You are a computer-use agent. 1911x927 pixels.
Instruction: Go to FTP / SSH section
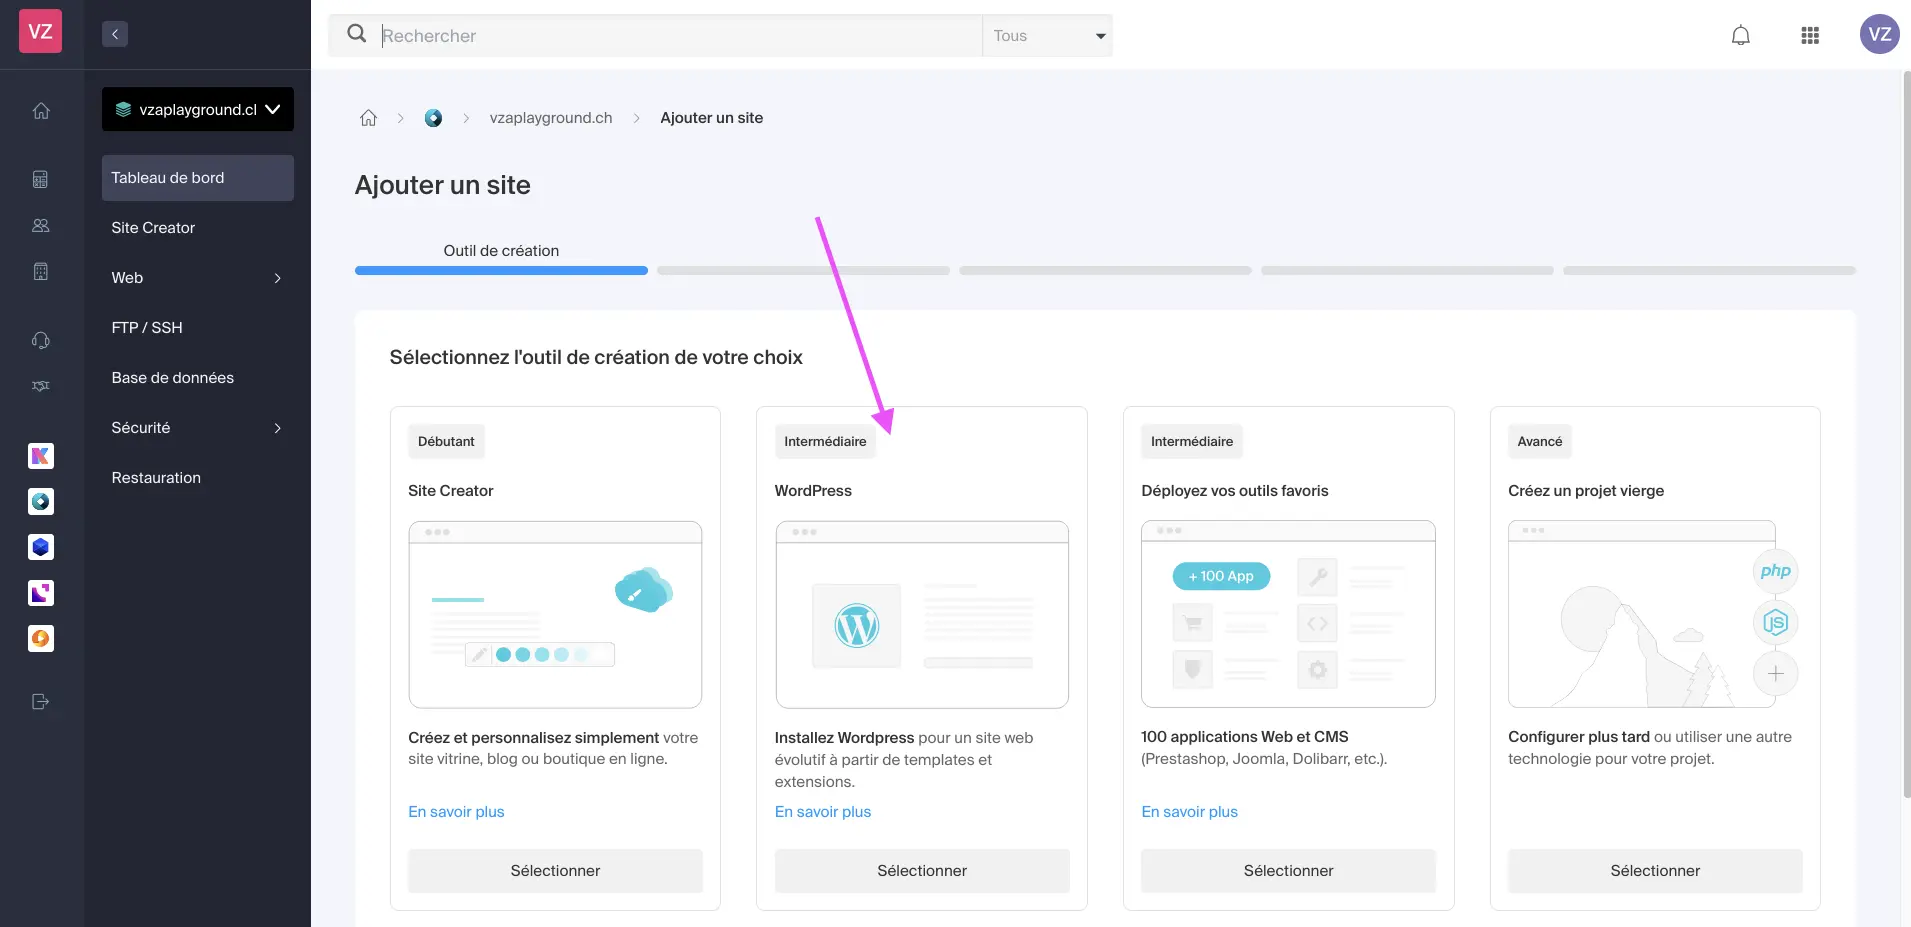[x=147, y=328]
